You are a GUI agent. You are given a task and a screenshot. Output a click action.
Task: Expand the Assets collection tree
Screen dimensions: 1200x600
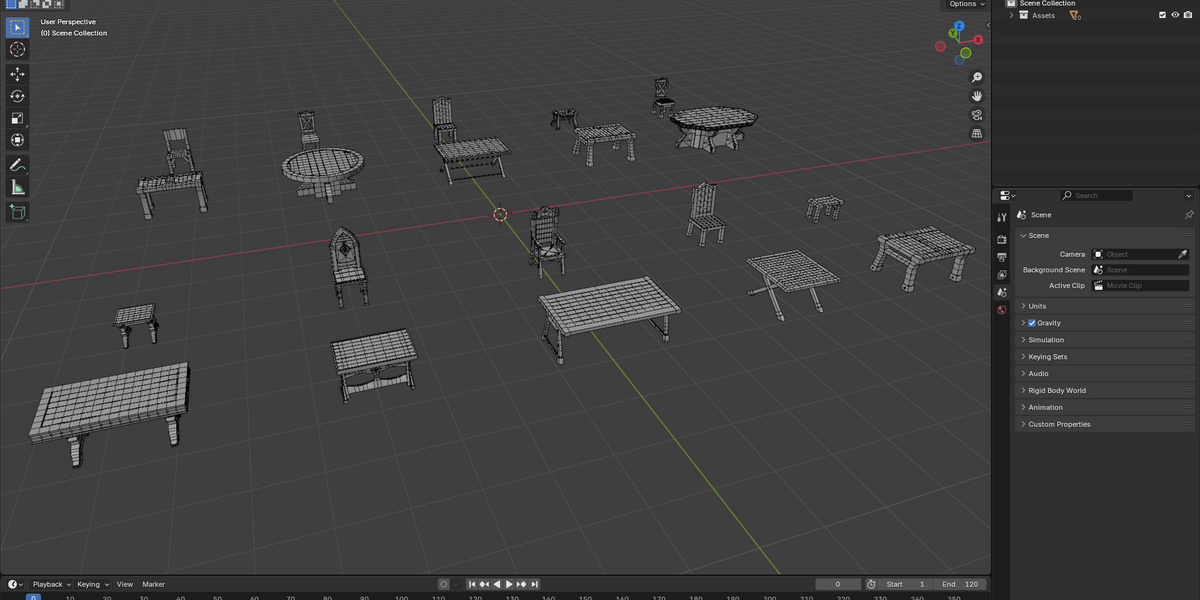tap(1011, 15)
